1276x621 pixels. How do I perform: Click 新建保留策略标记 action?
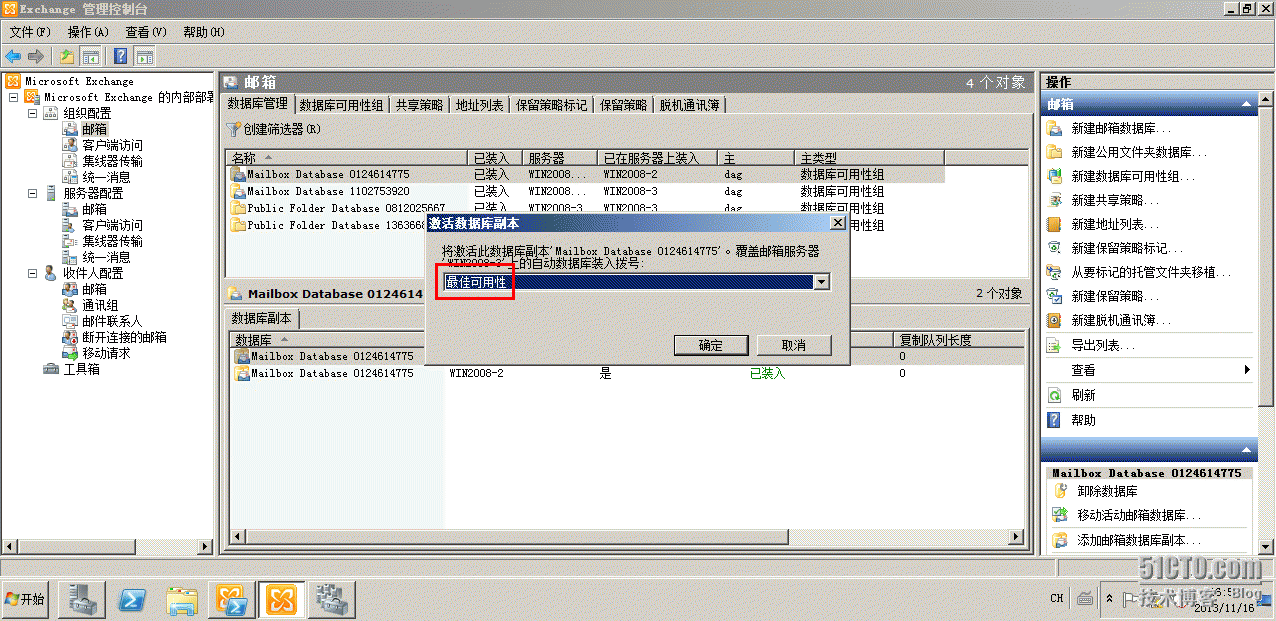(x=1126, y=248)
